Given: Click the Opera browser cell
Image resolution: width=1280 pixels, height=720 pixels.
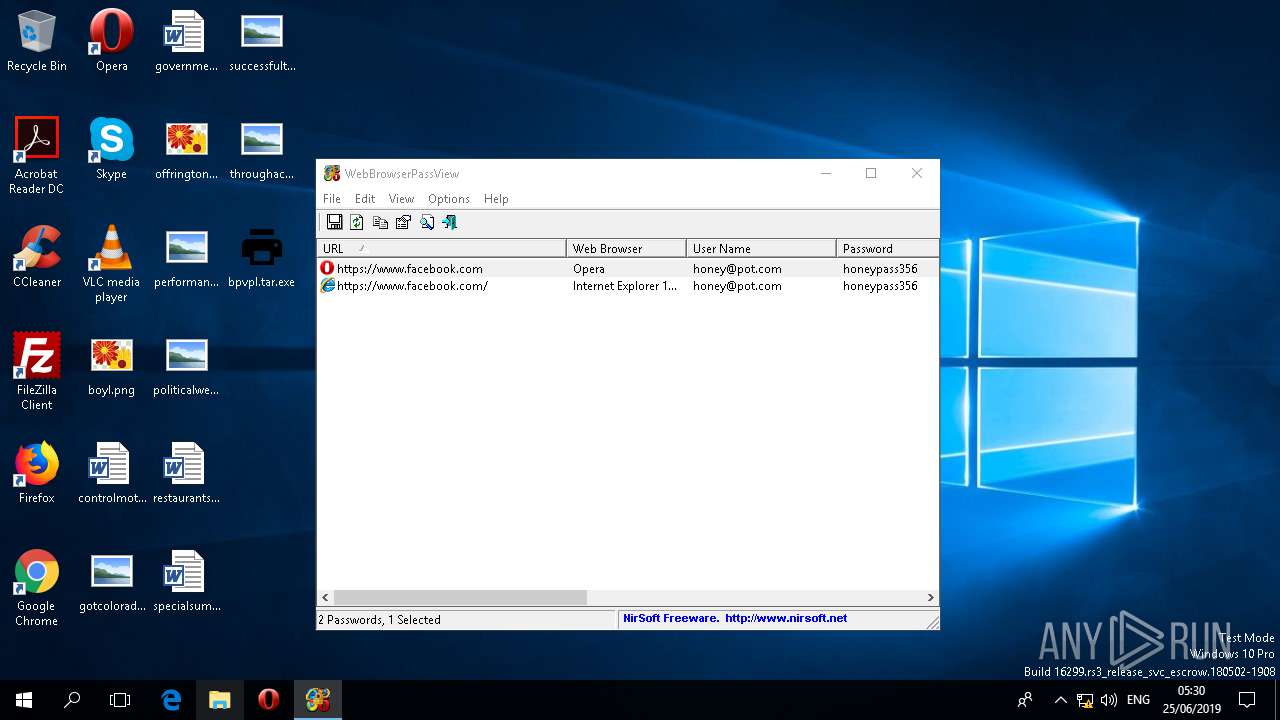Looking at the screenshot, I should click(589, 269).
